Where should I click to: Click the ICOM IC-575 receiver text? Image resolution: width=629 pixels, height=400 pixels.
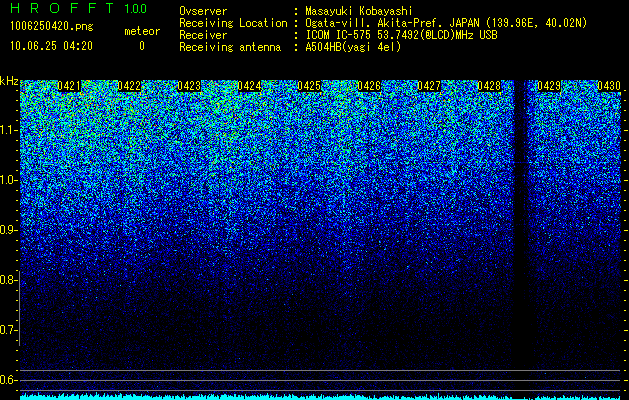coord(401,35)
